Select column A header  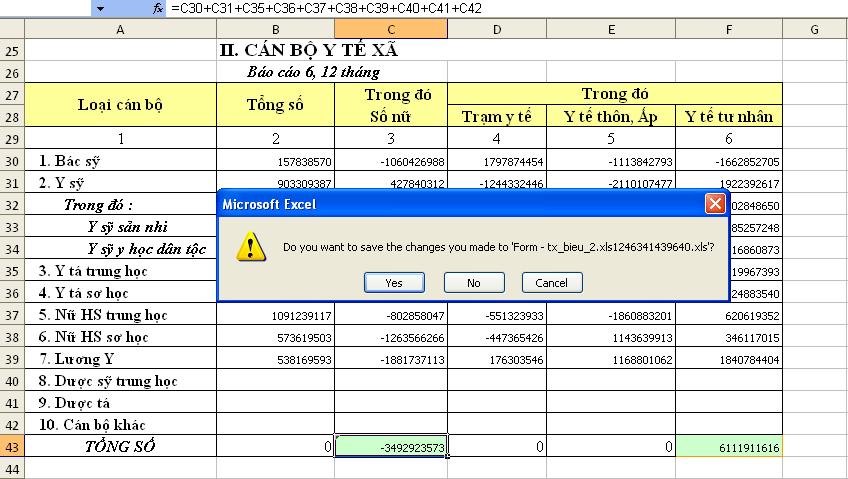(120, 30)
